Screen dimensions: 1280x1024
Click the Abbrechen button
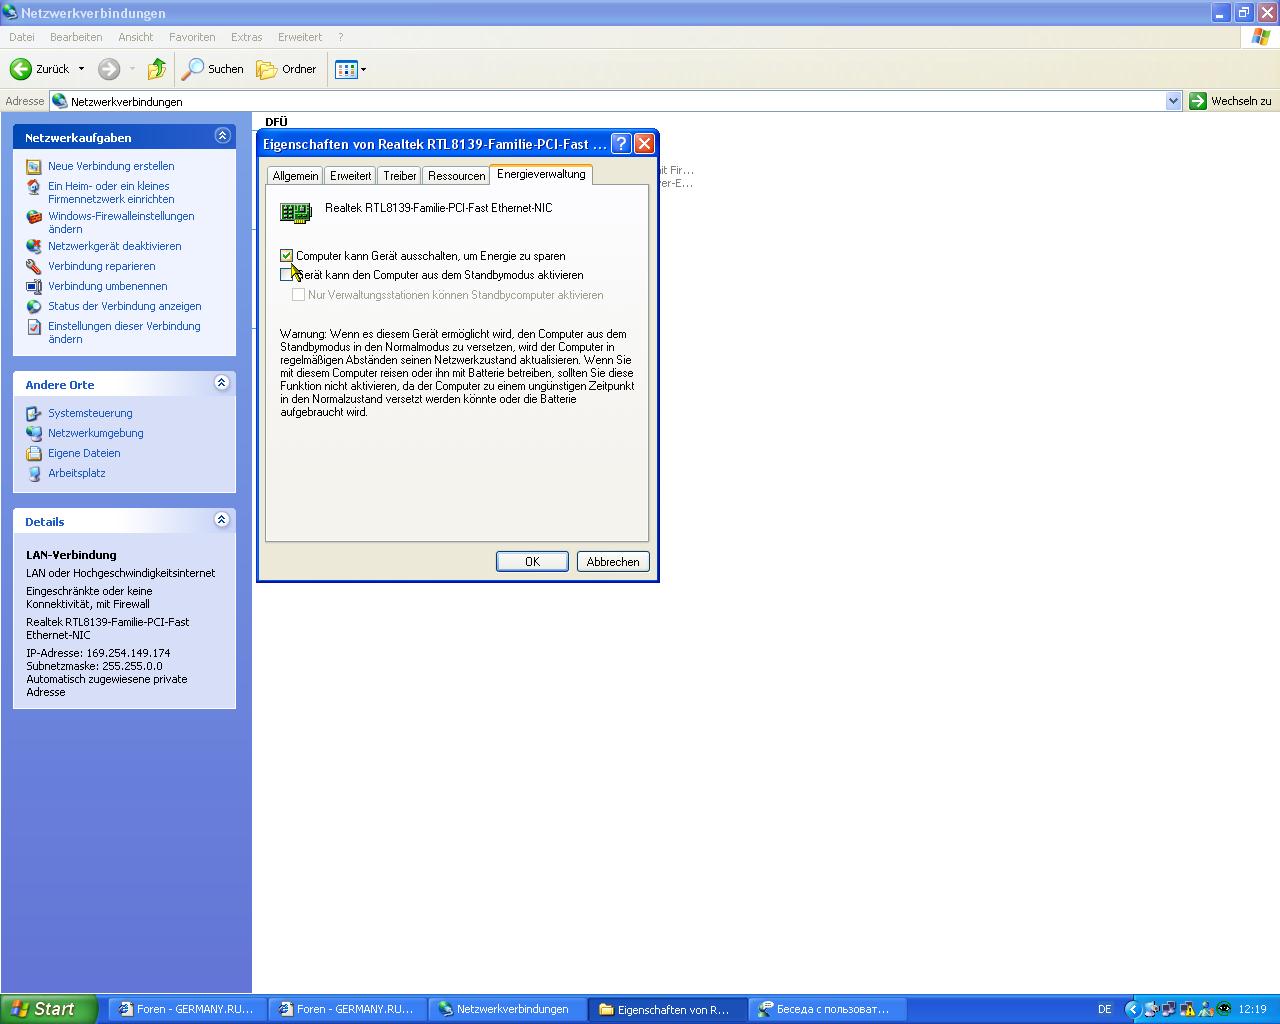[x=613, y=562]
